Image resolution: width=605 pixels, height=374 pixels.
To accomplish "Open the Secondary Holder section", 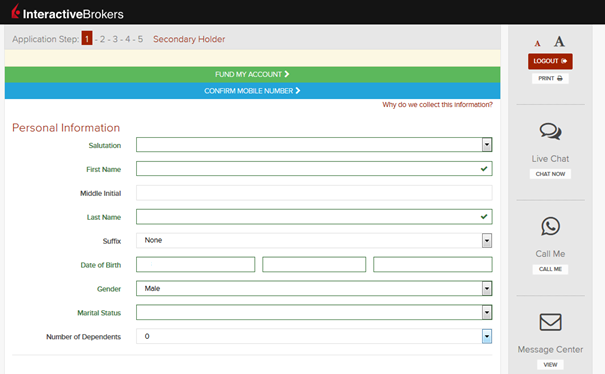I will tap(189, 39).
